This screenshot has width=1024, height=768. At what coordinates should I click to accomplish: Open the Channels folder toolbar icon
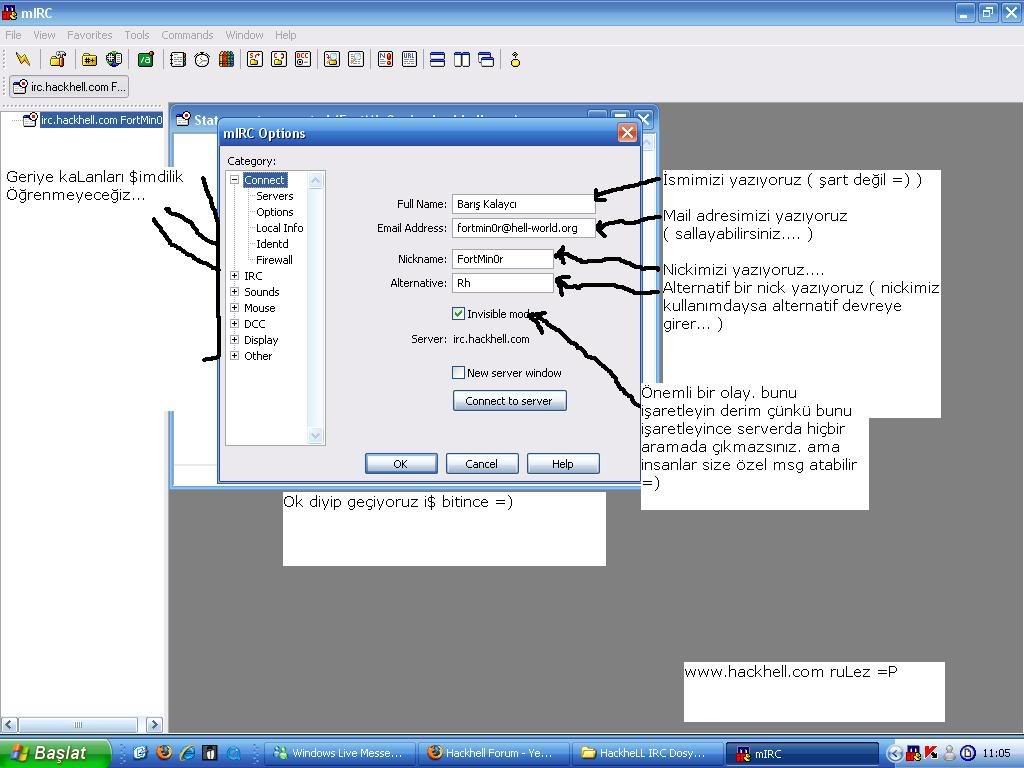click(x=89, y=59)
